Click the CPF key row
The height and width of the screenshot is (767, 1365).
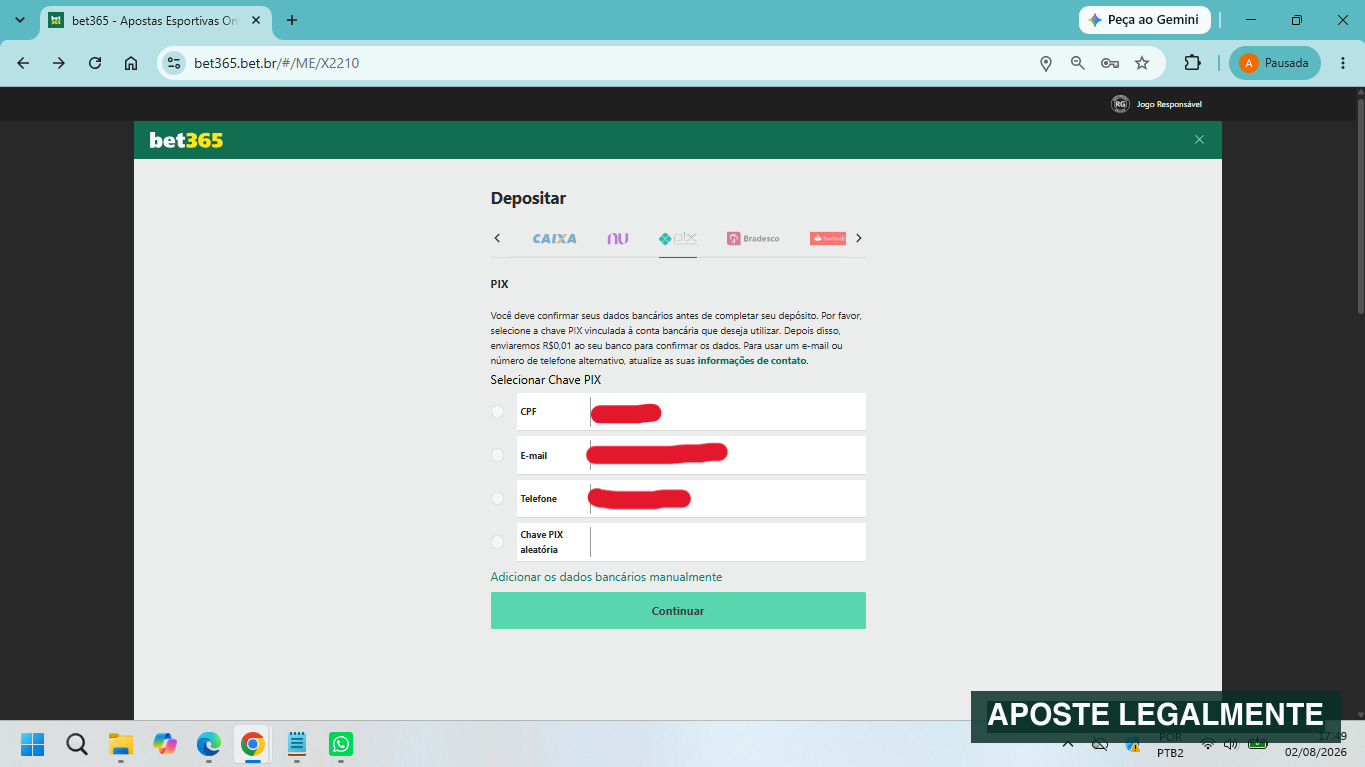pyautogui.click(x=691, y=412)
